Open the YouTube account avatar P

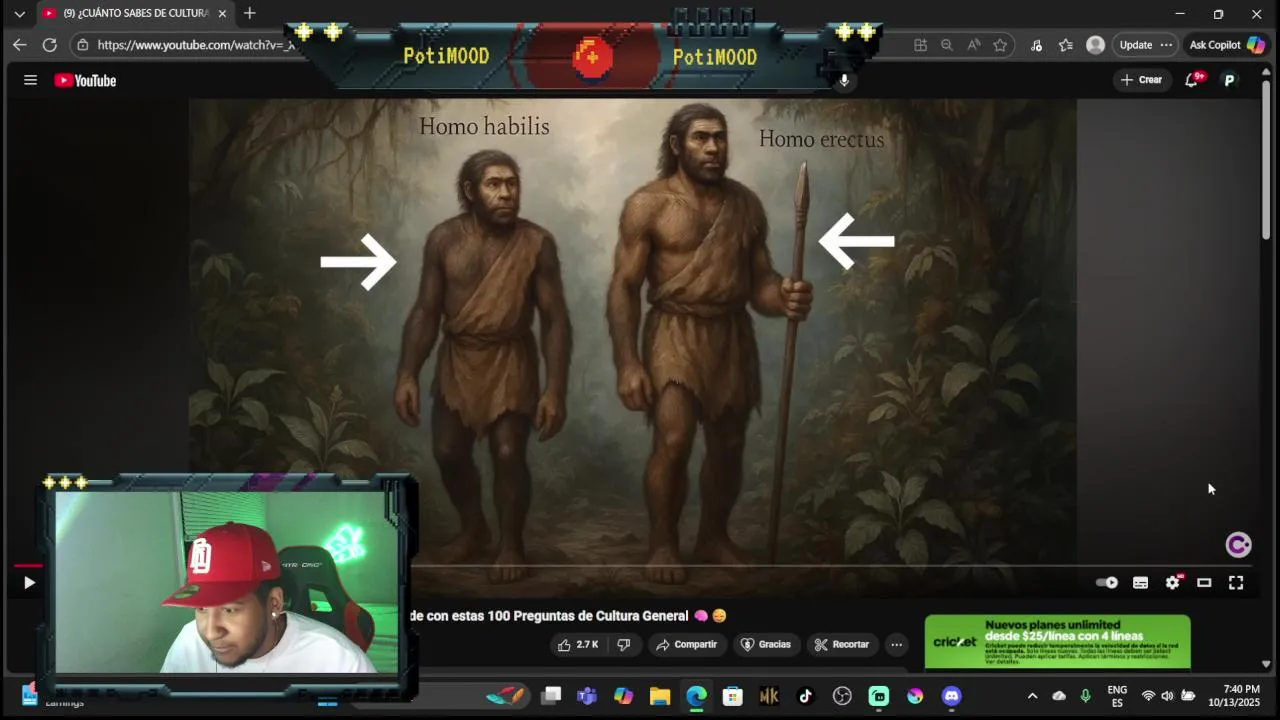tap(1229, 80)
